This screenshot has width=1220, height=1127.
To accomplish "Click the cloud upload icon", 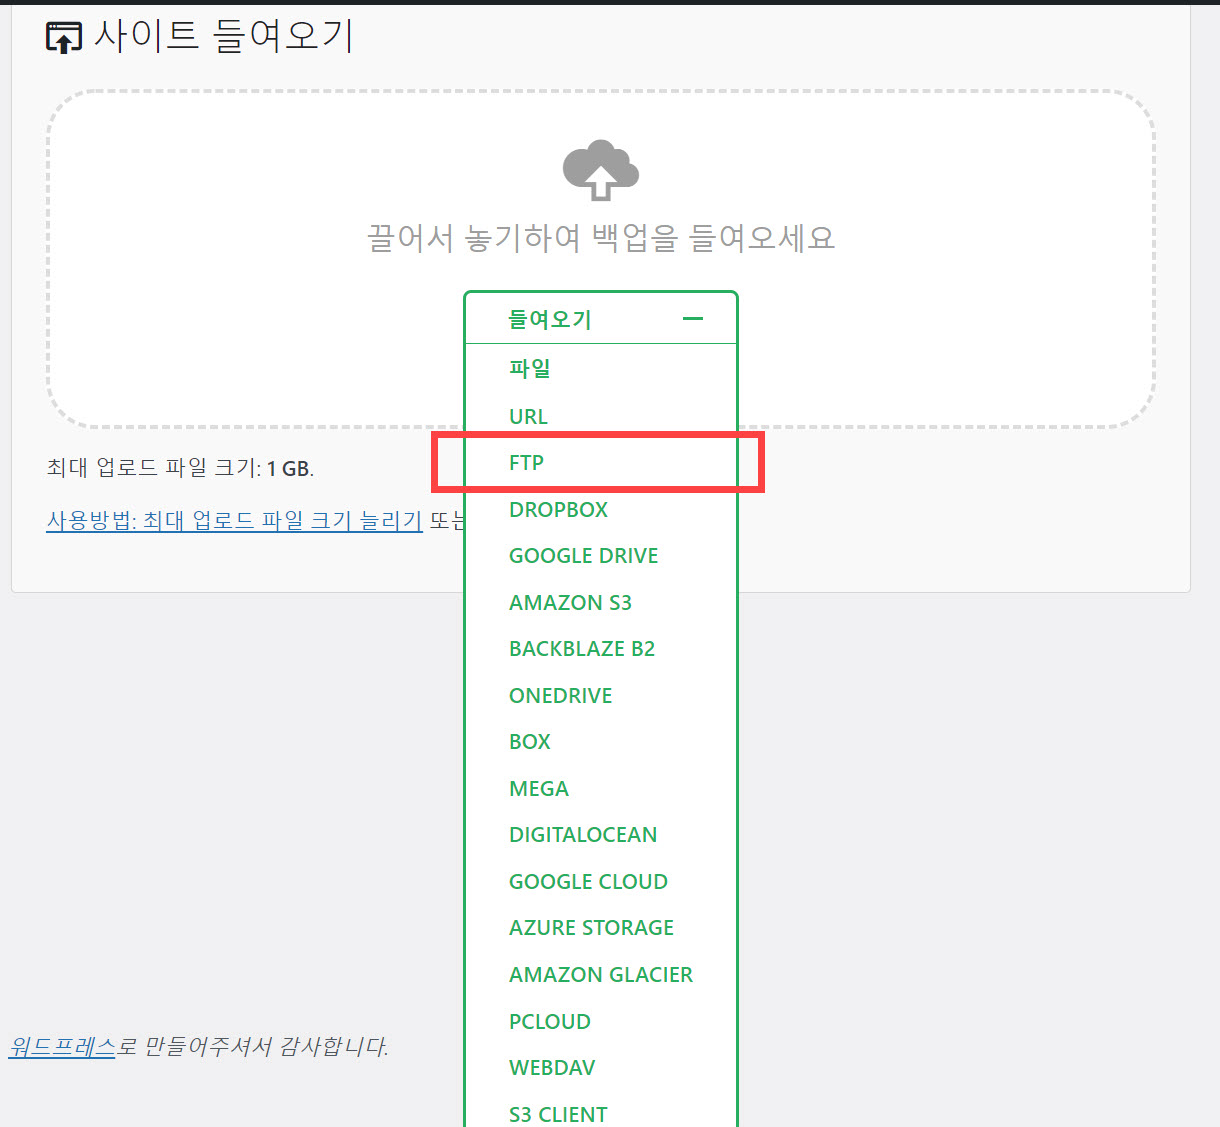I will click(x=600, y=170).
